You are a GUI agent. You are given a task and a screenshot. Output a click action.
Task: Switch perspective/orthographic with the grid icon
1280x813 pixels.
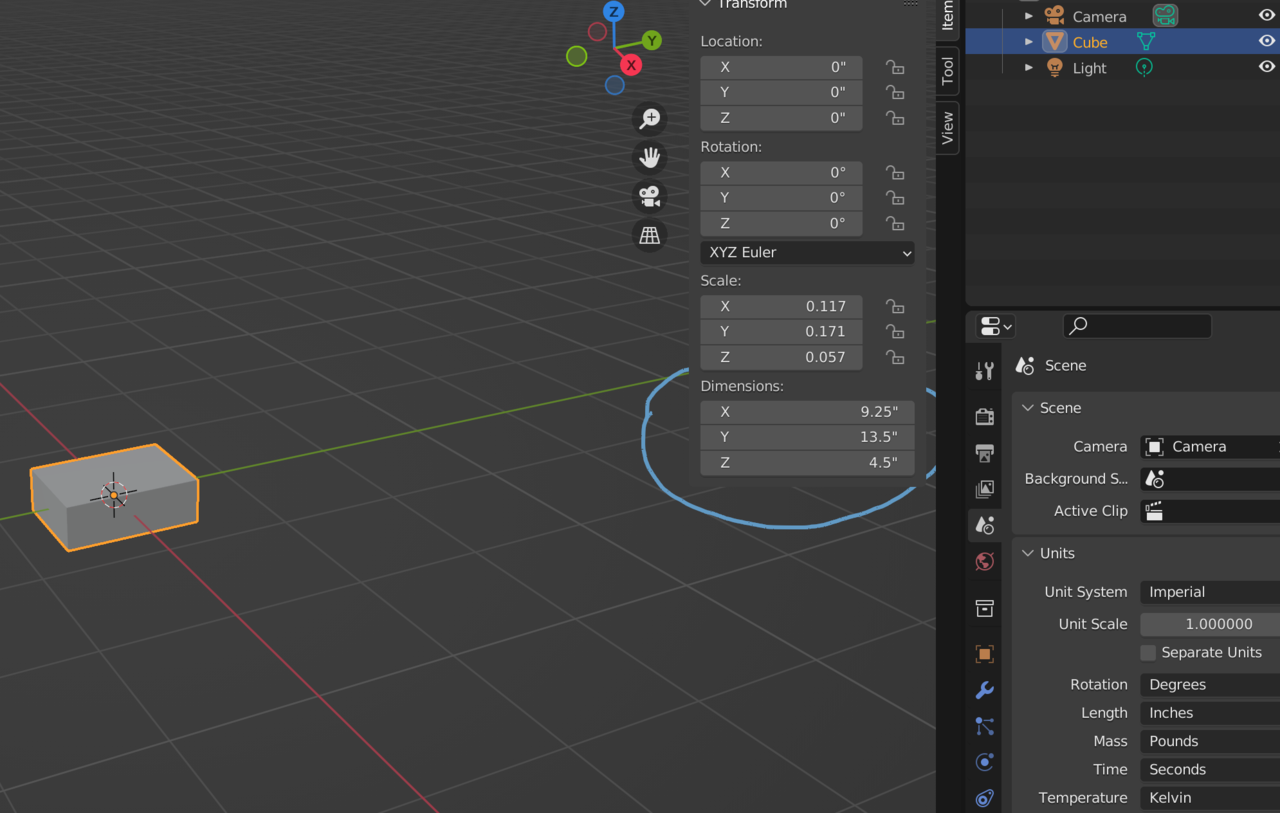pos(650,235)
